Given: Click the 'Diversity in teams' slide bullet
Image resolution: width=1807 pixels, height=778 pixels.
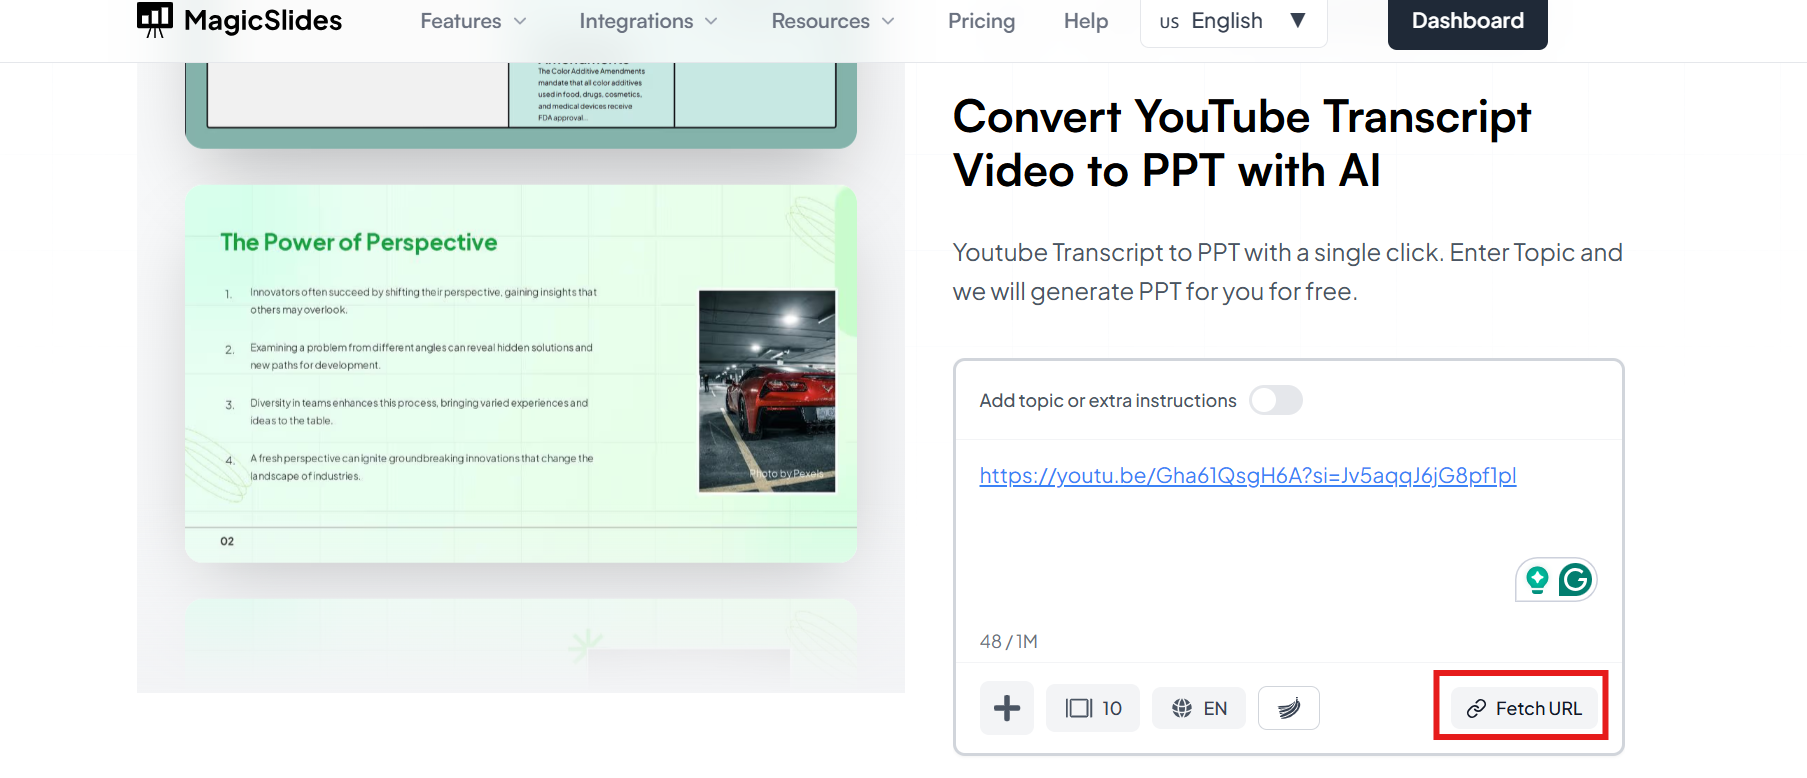Looking at the screenshot, I should click(x=419, y=412).
